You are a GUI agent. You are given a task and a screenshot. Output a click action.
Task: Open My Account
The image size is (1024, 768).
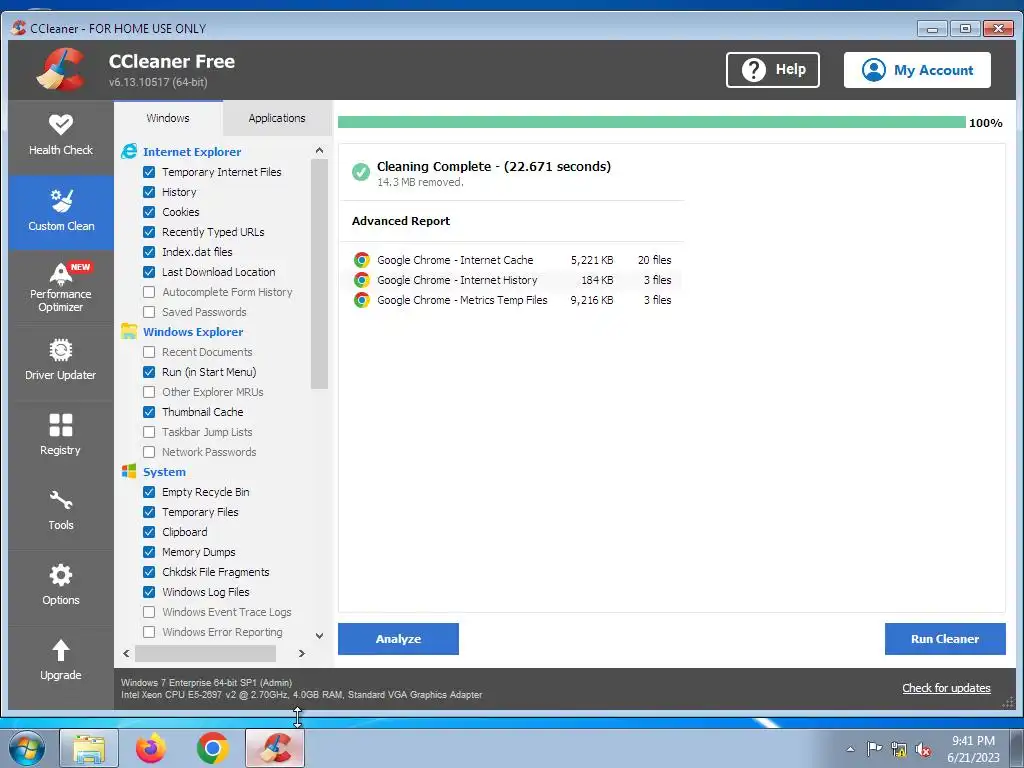[917, 70]
